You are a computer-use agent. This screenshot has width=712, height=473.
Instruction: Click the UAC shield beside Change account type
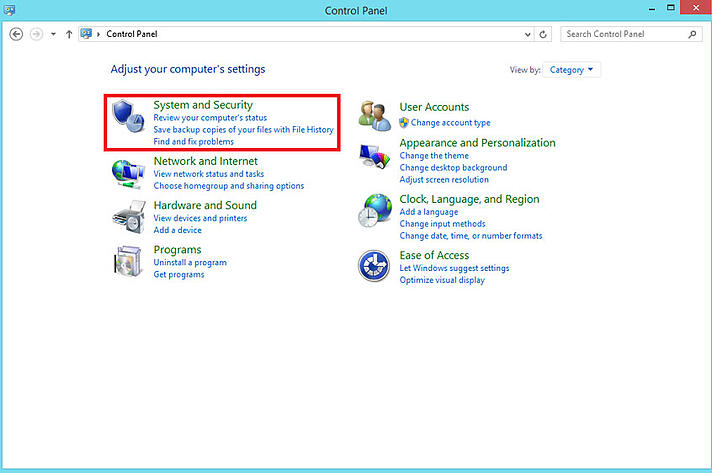[404, 123]
